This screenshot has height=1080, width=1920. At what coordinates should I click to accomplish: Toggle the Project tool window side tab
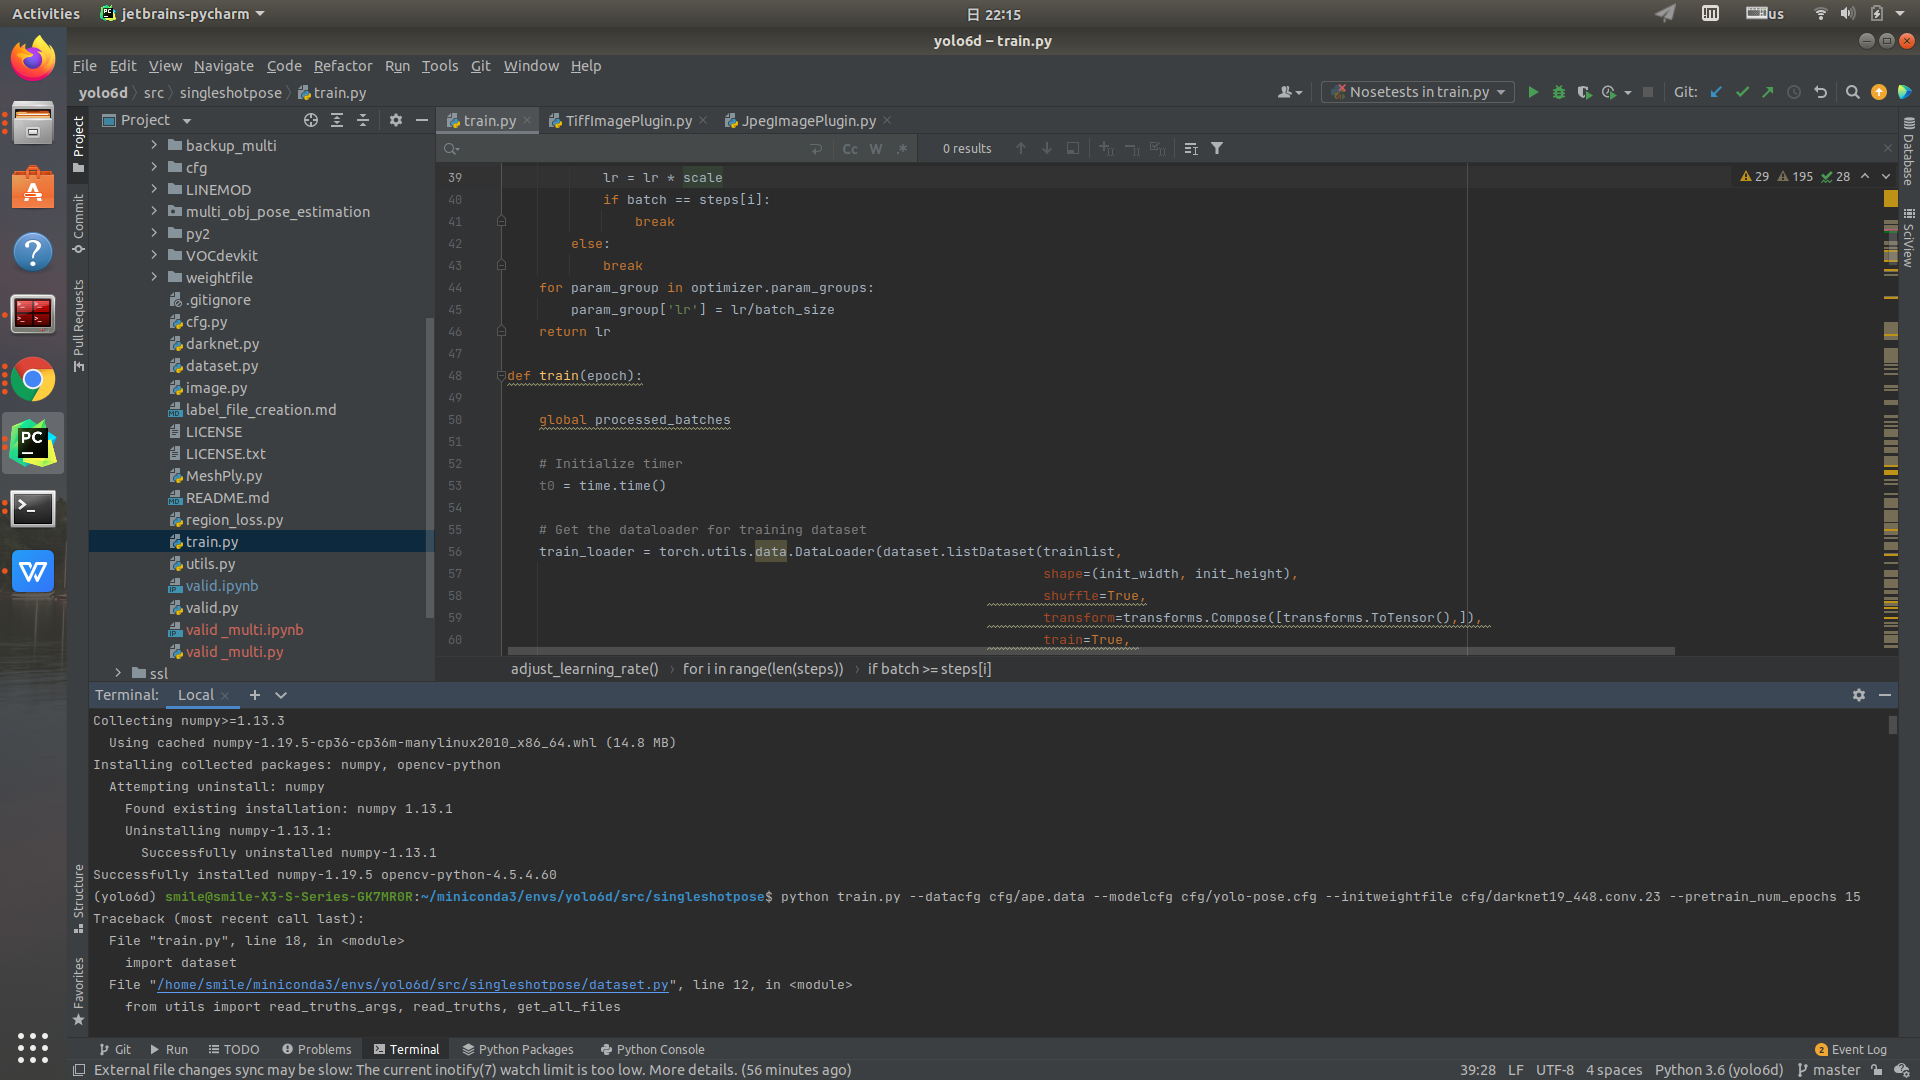pyautogui.click(x=79, y=143)
